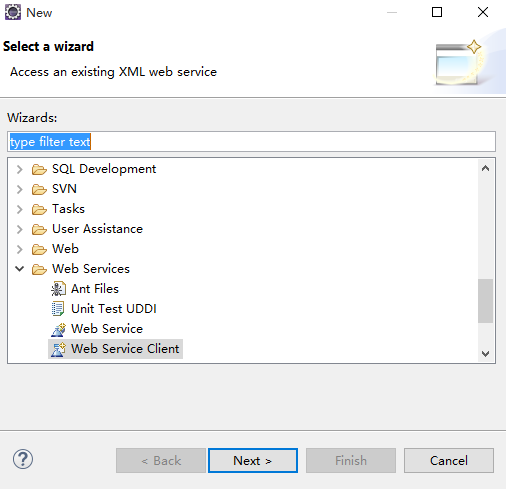The height and width of the screenshot is (489, 506).
Task: Click the SVN folder icon
Action: (x=39, y=189)
